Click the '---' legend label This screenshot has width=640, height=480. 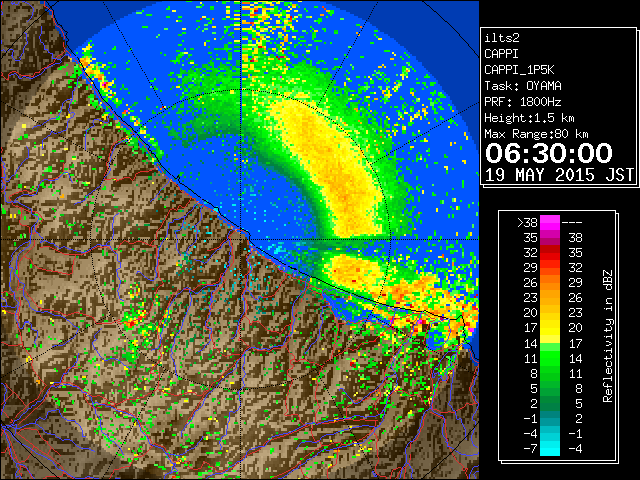[x=572, y=223]
